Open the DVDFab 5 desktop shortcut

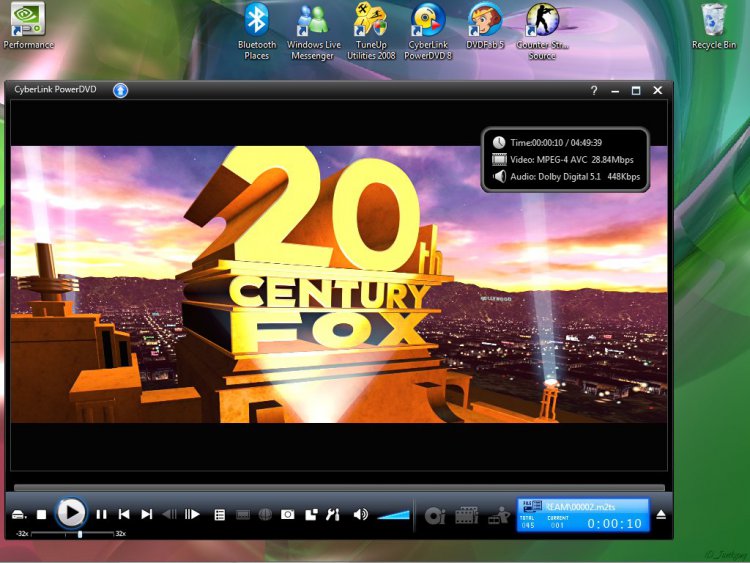(485, 26)
